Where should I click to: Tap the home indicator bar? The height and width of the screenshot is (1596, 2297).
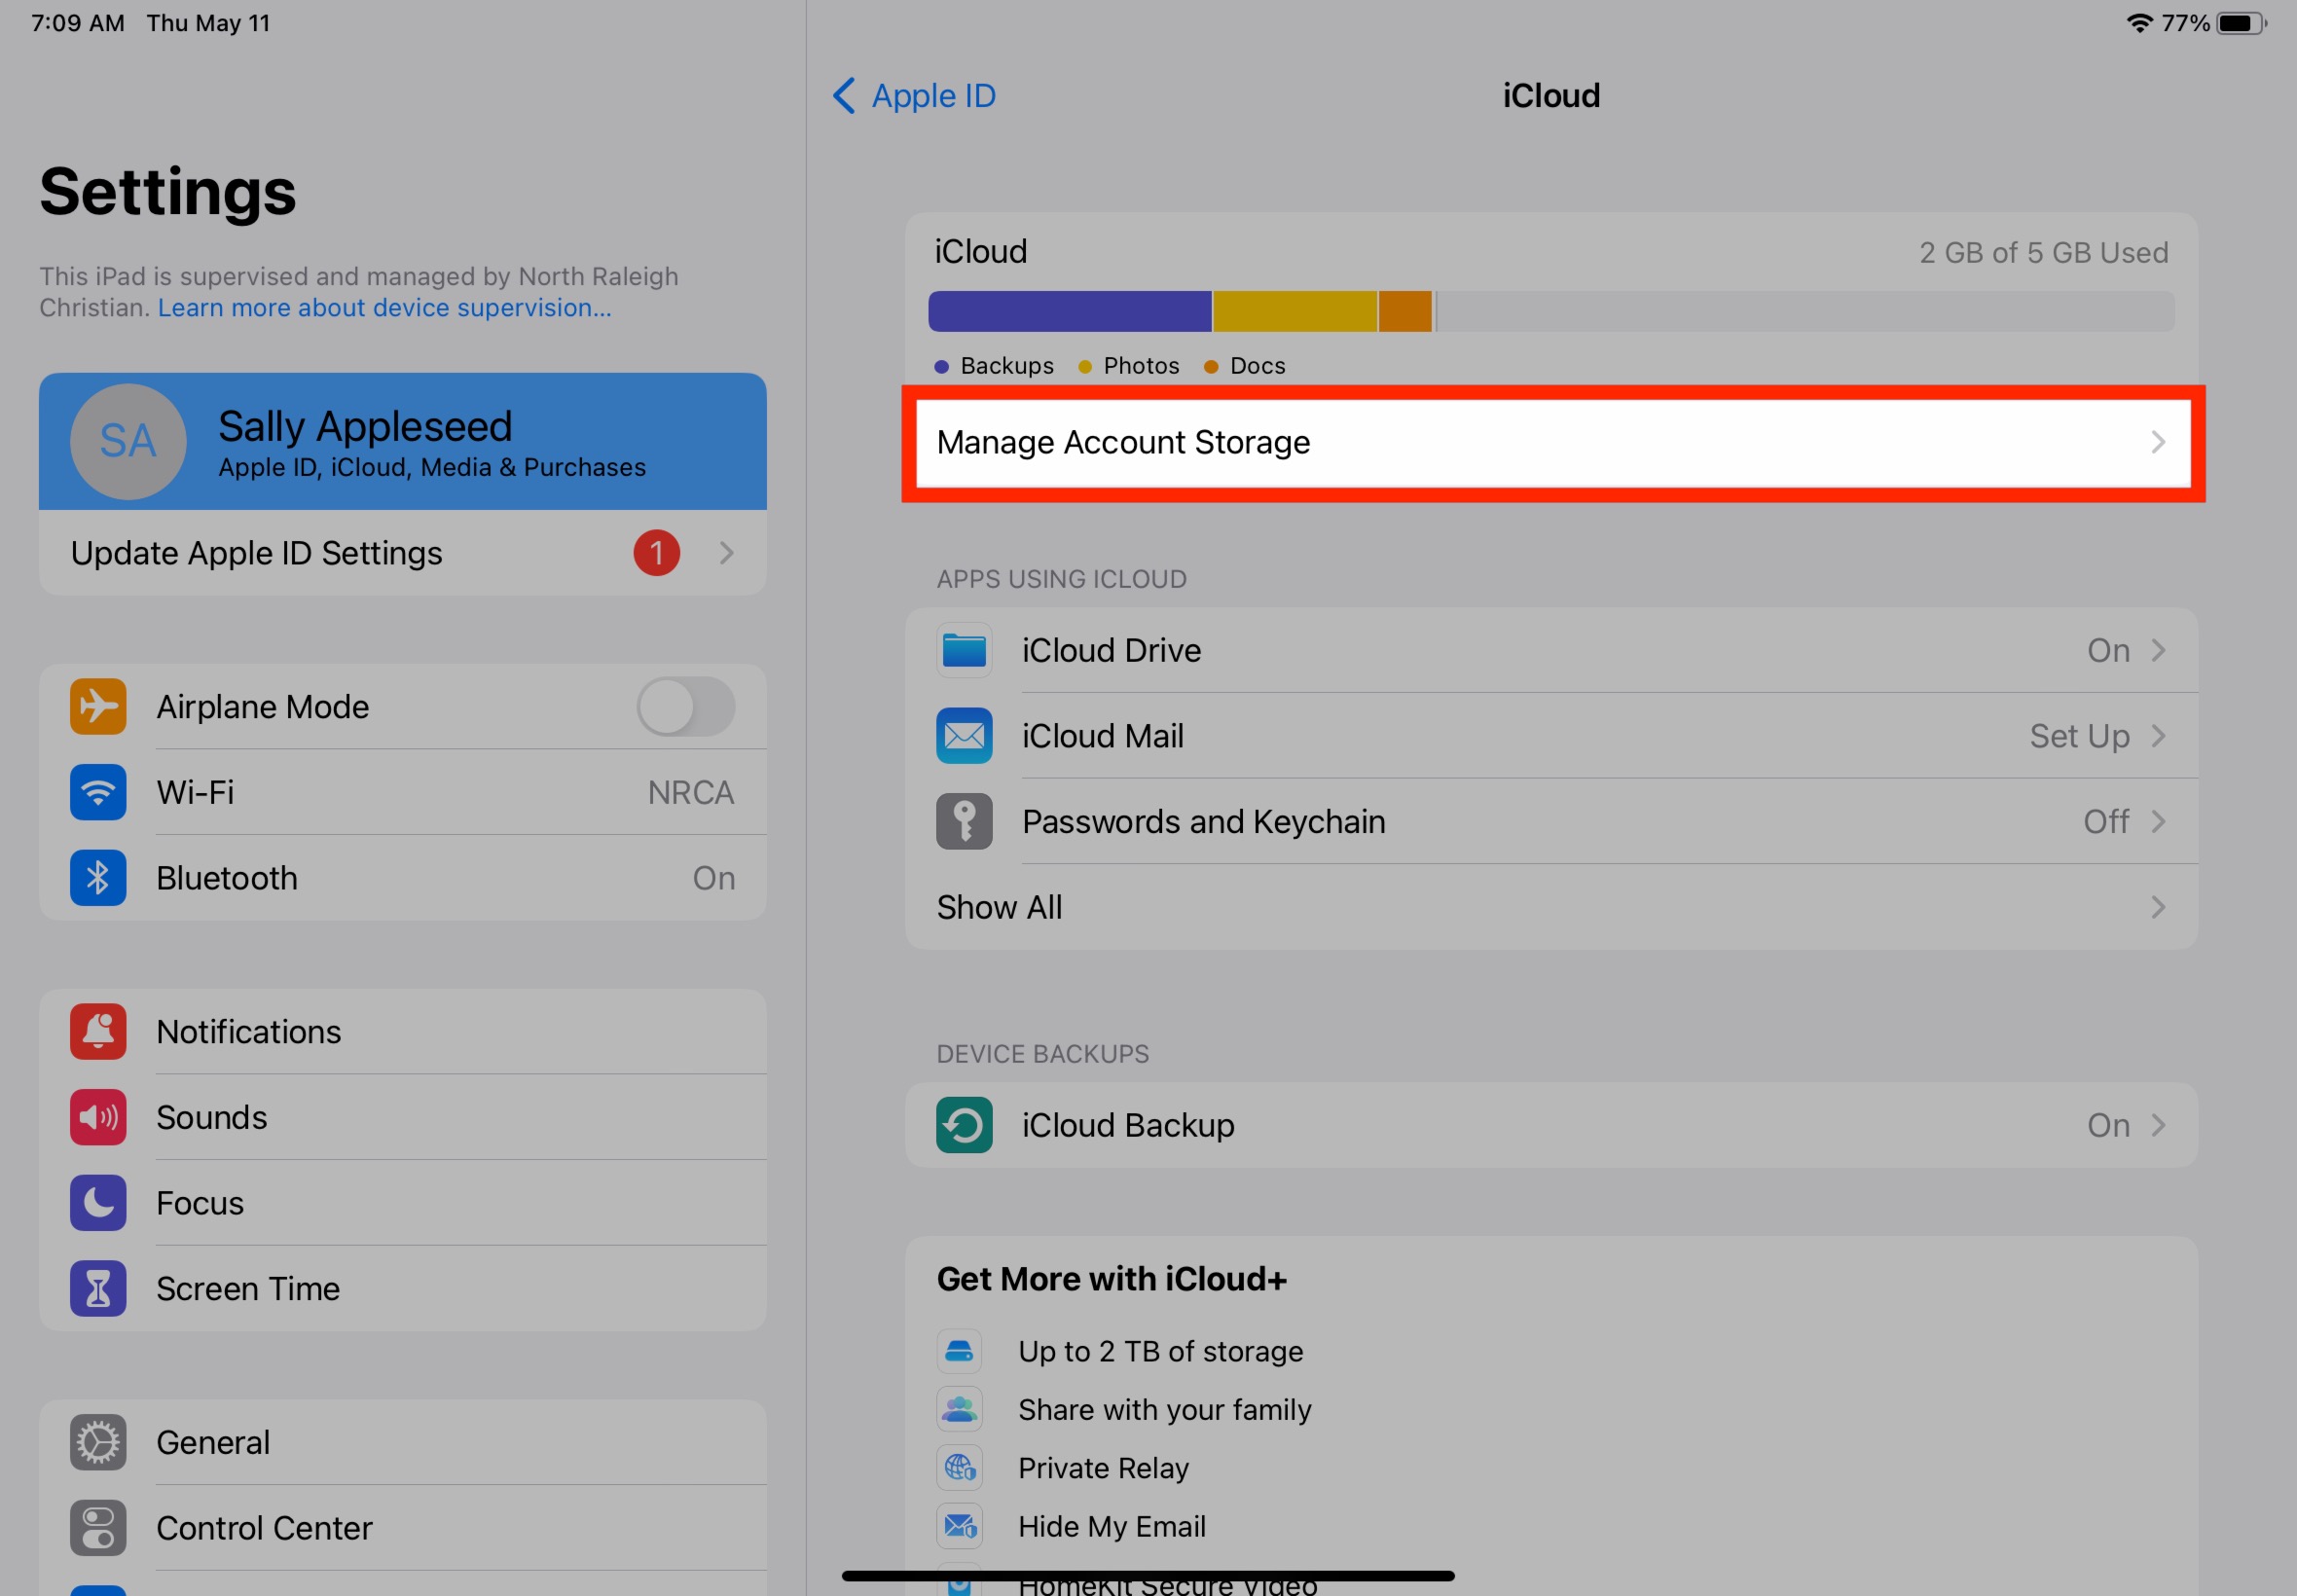[x=1148, y=1575]
